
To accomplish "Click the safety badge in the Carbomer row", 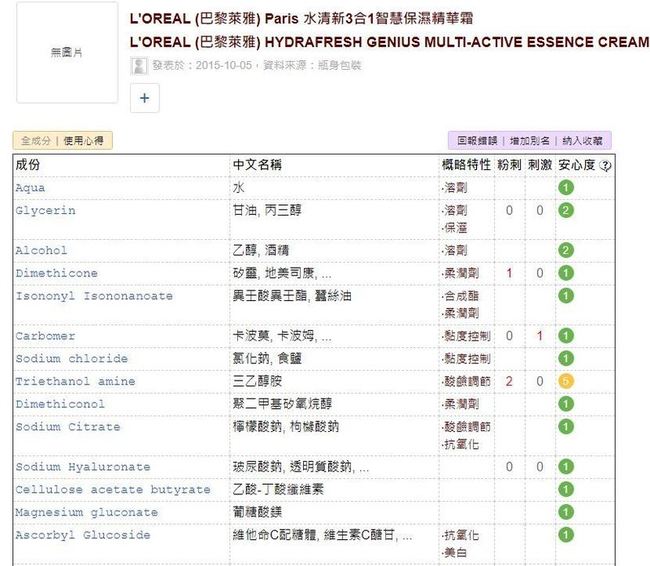I will pos(566,335).
